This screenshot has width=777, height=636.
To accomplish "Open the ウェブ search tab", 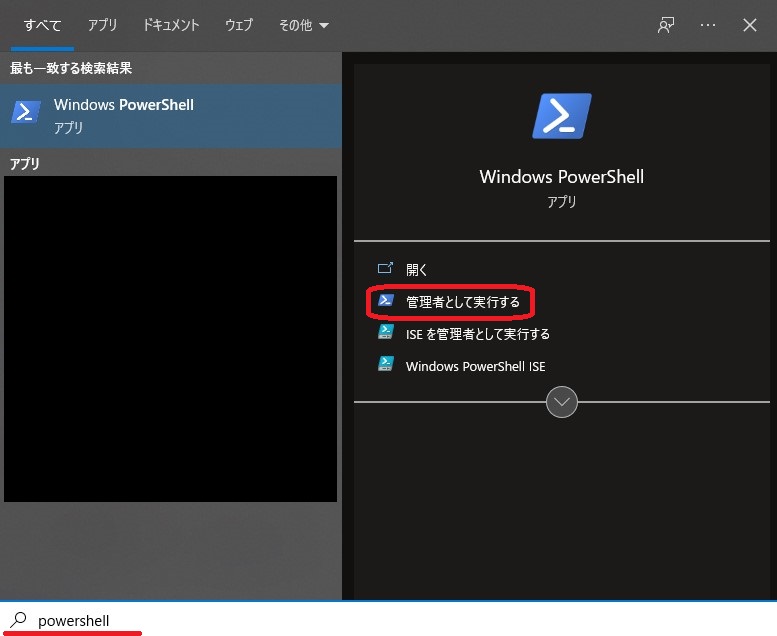I will (x=239, y=25).
